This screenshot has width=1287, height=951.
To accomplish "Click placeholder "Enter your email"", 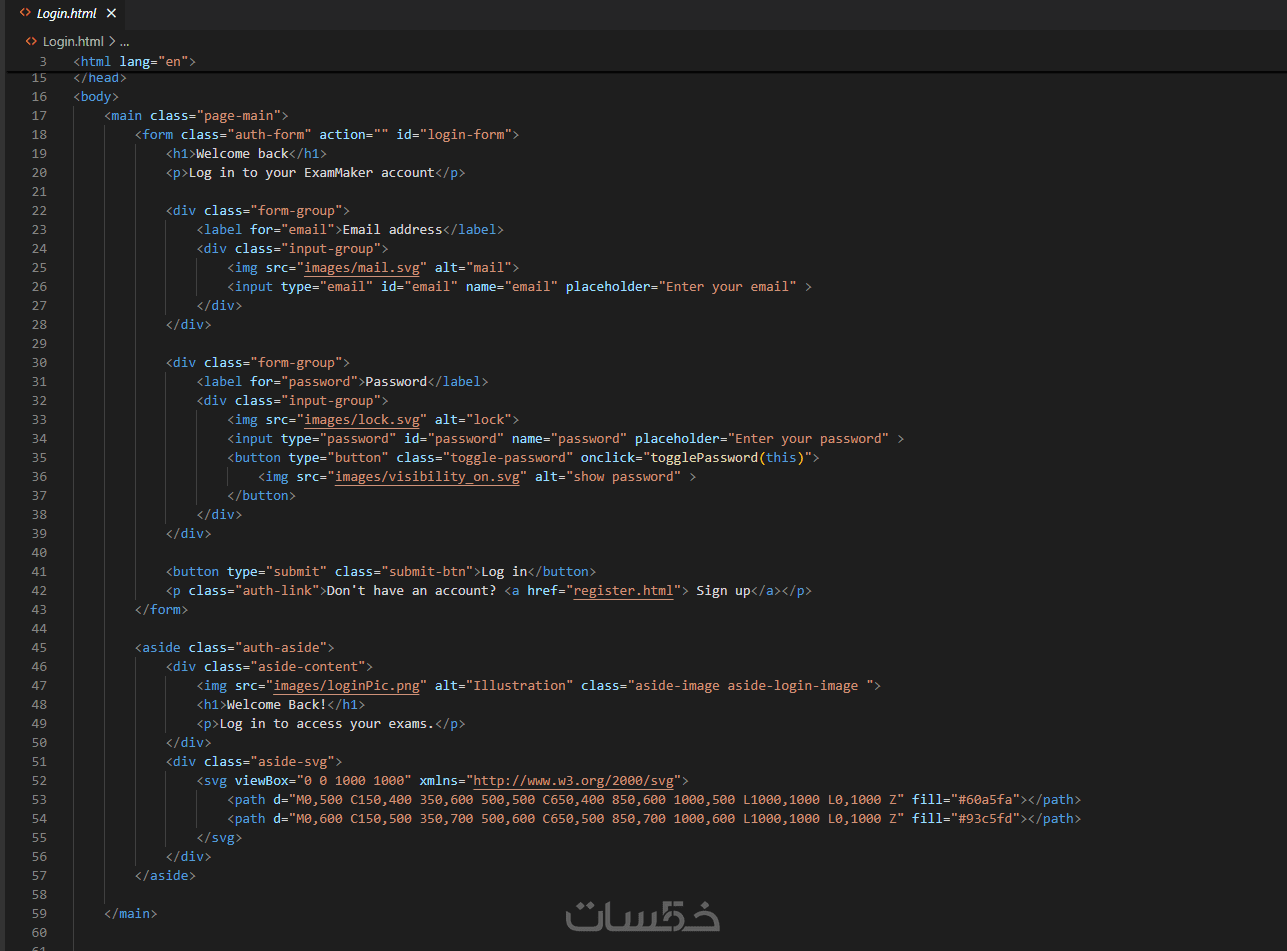I will click(x=727, y=286).
